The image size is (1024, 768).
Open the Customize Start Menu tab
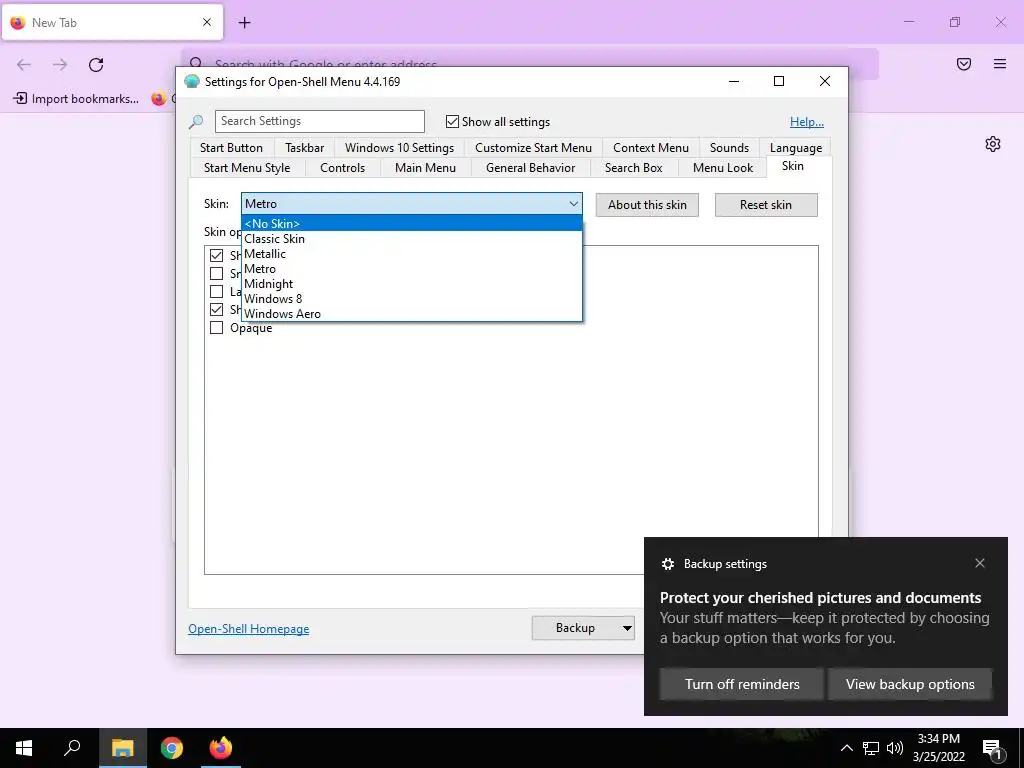tap(534, 148)
